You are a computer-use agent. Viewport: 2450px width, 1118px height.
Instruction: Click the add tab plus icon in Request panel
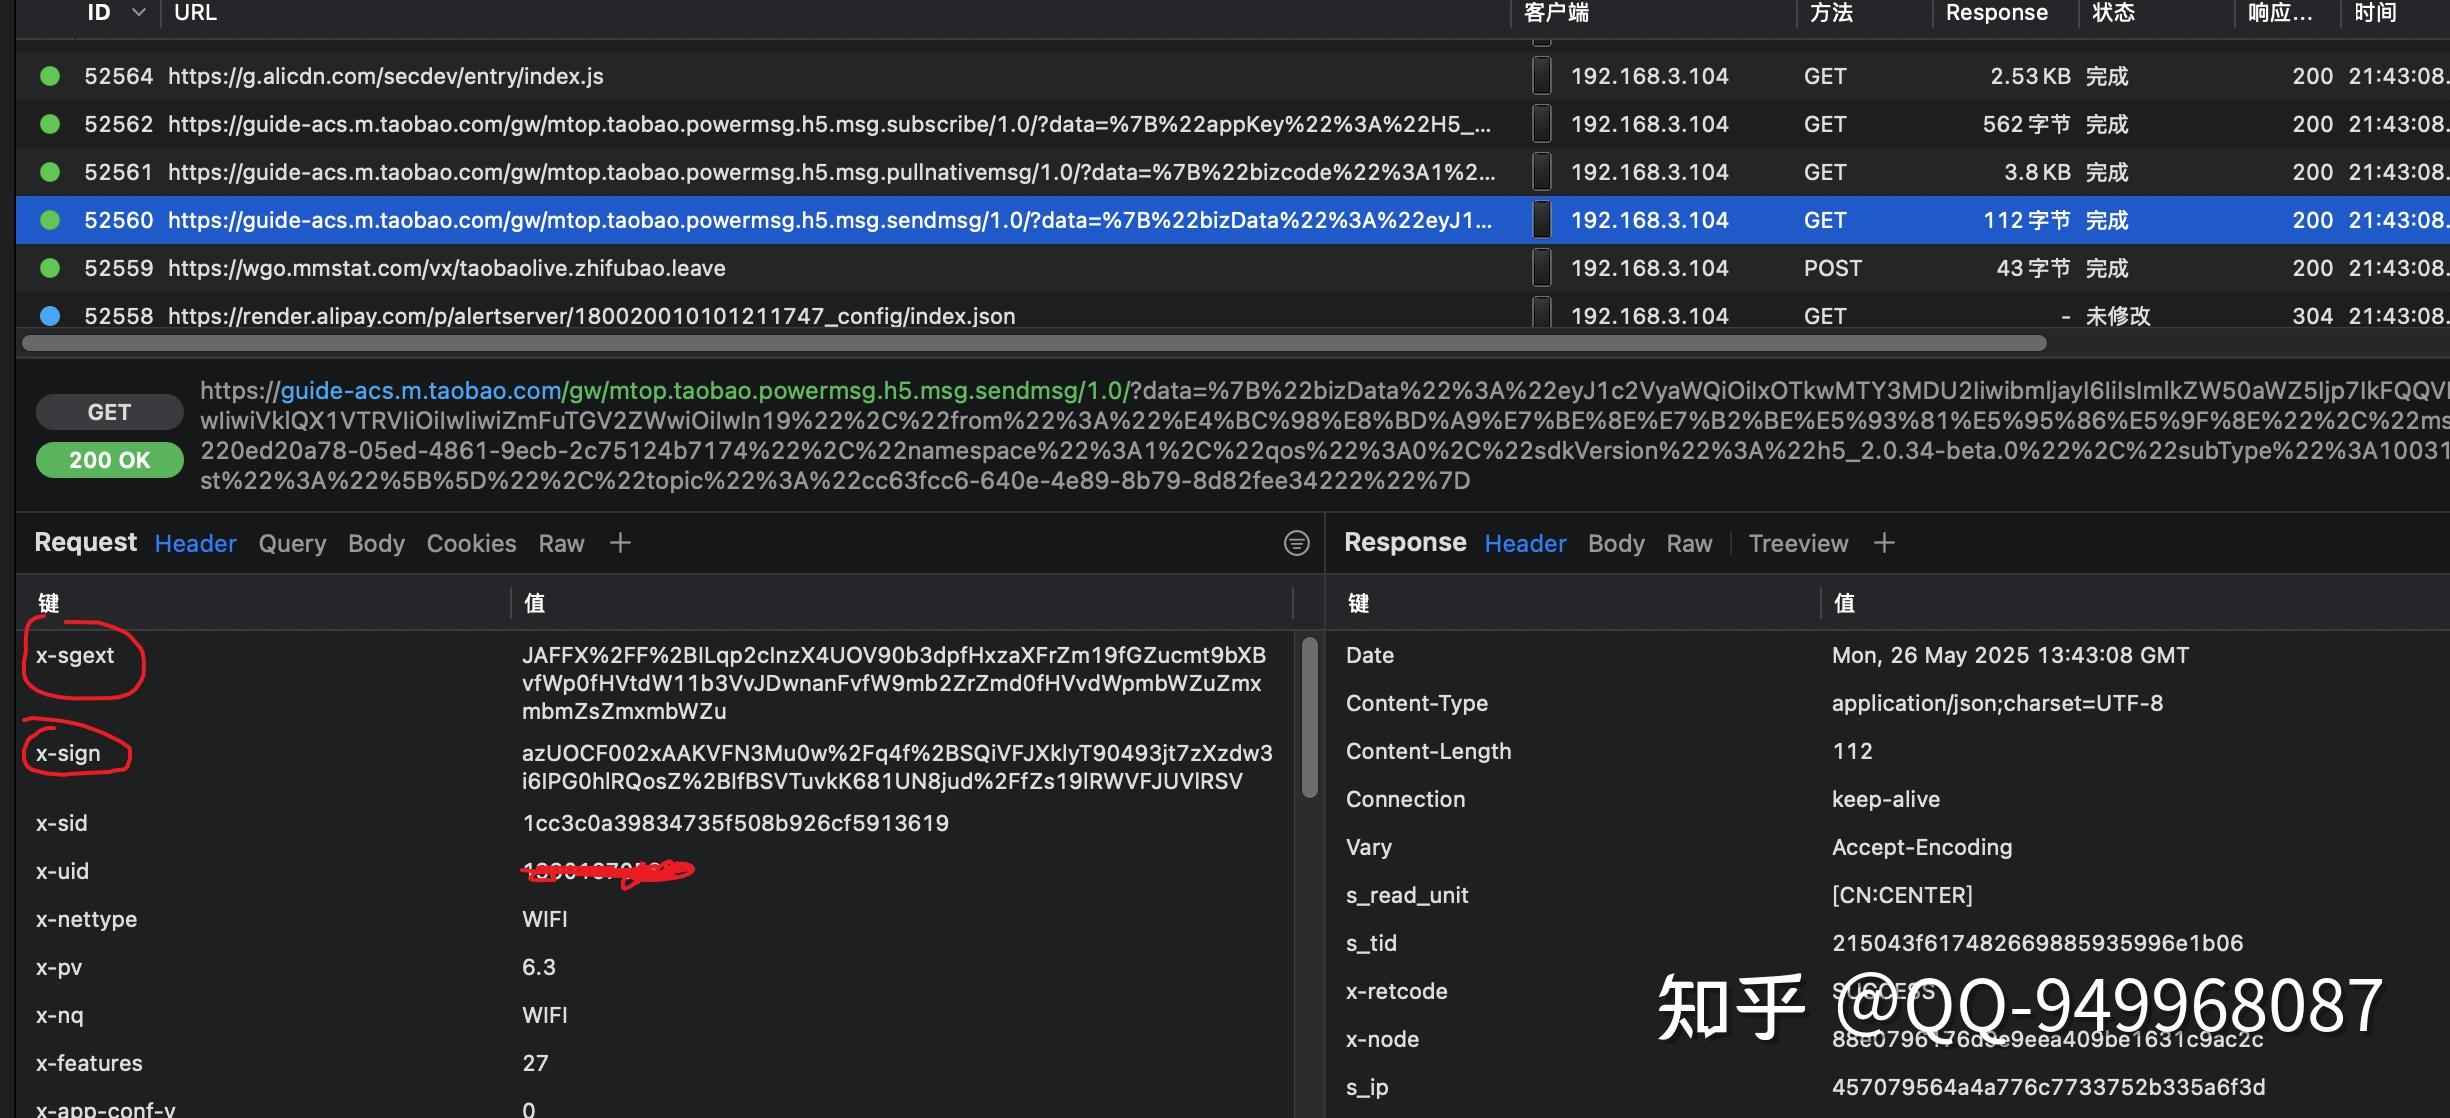tap(620, 543)
